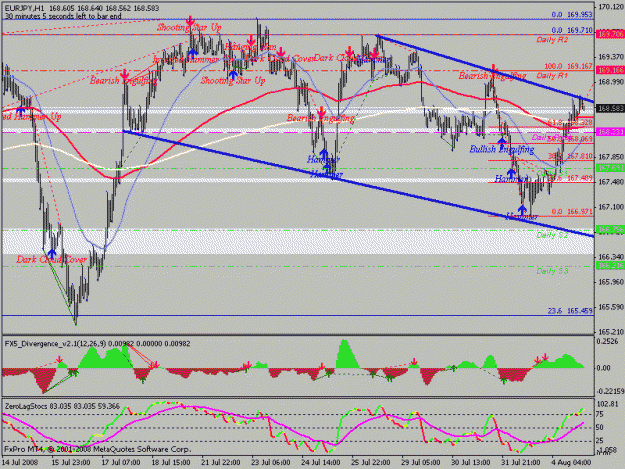Image resolution: width=625 pixels, height=469 pixels.
Task: Click the '23 Jul 06:00' time axis label
Action: tap(271, 462)
